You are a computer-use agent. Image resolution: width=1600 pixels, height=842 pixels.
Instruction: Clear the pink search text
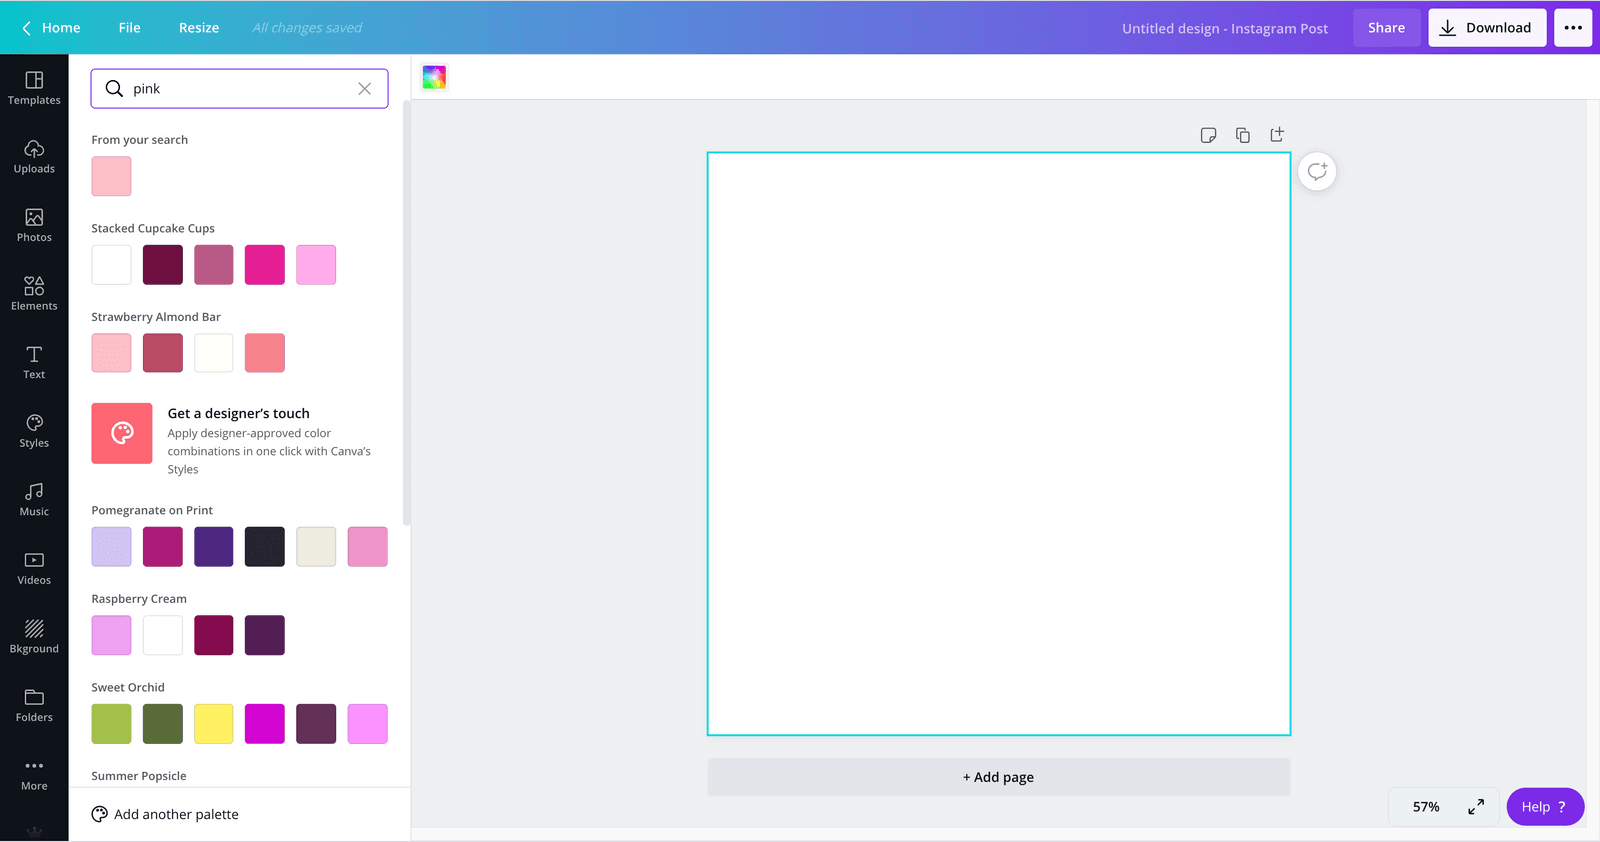pos(365,89)
